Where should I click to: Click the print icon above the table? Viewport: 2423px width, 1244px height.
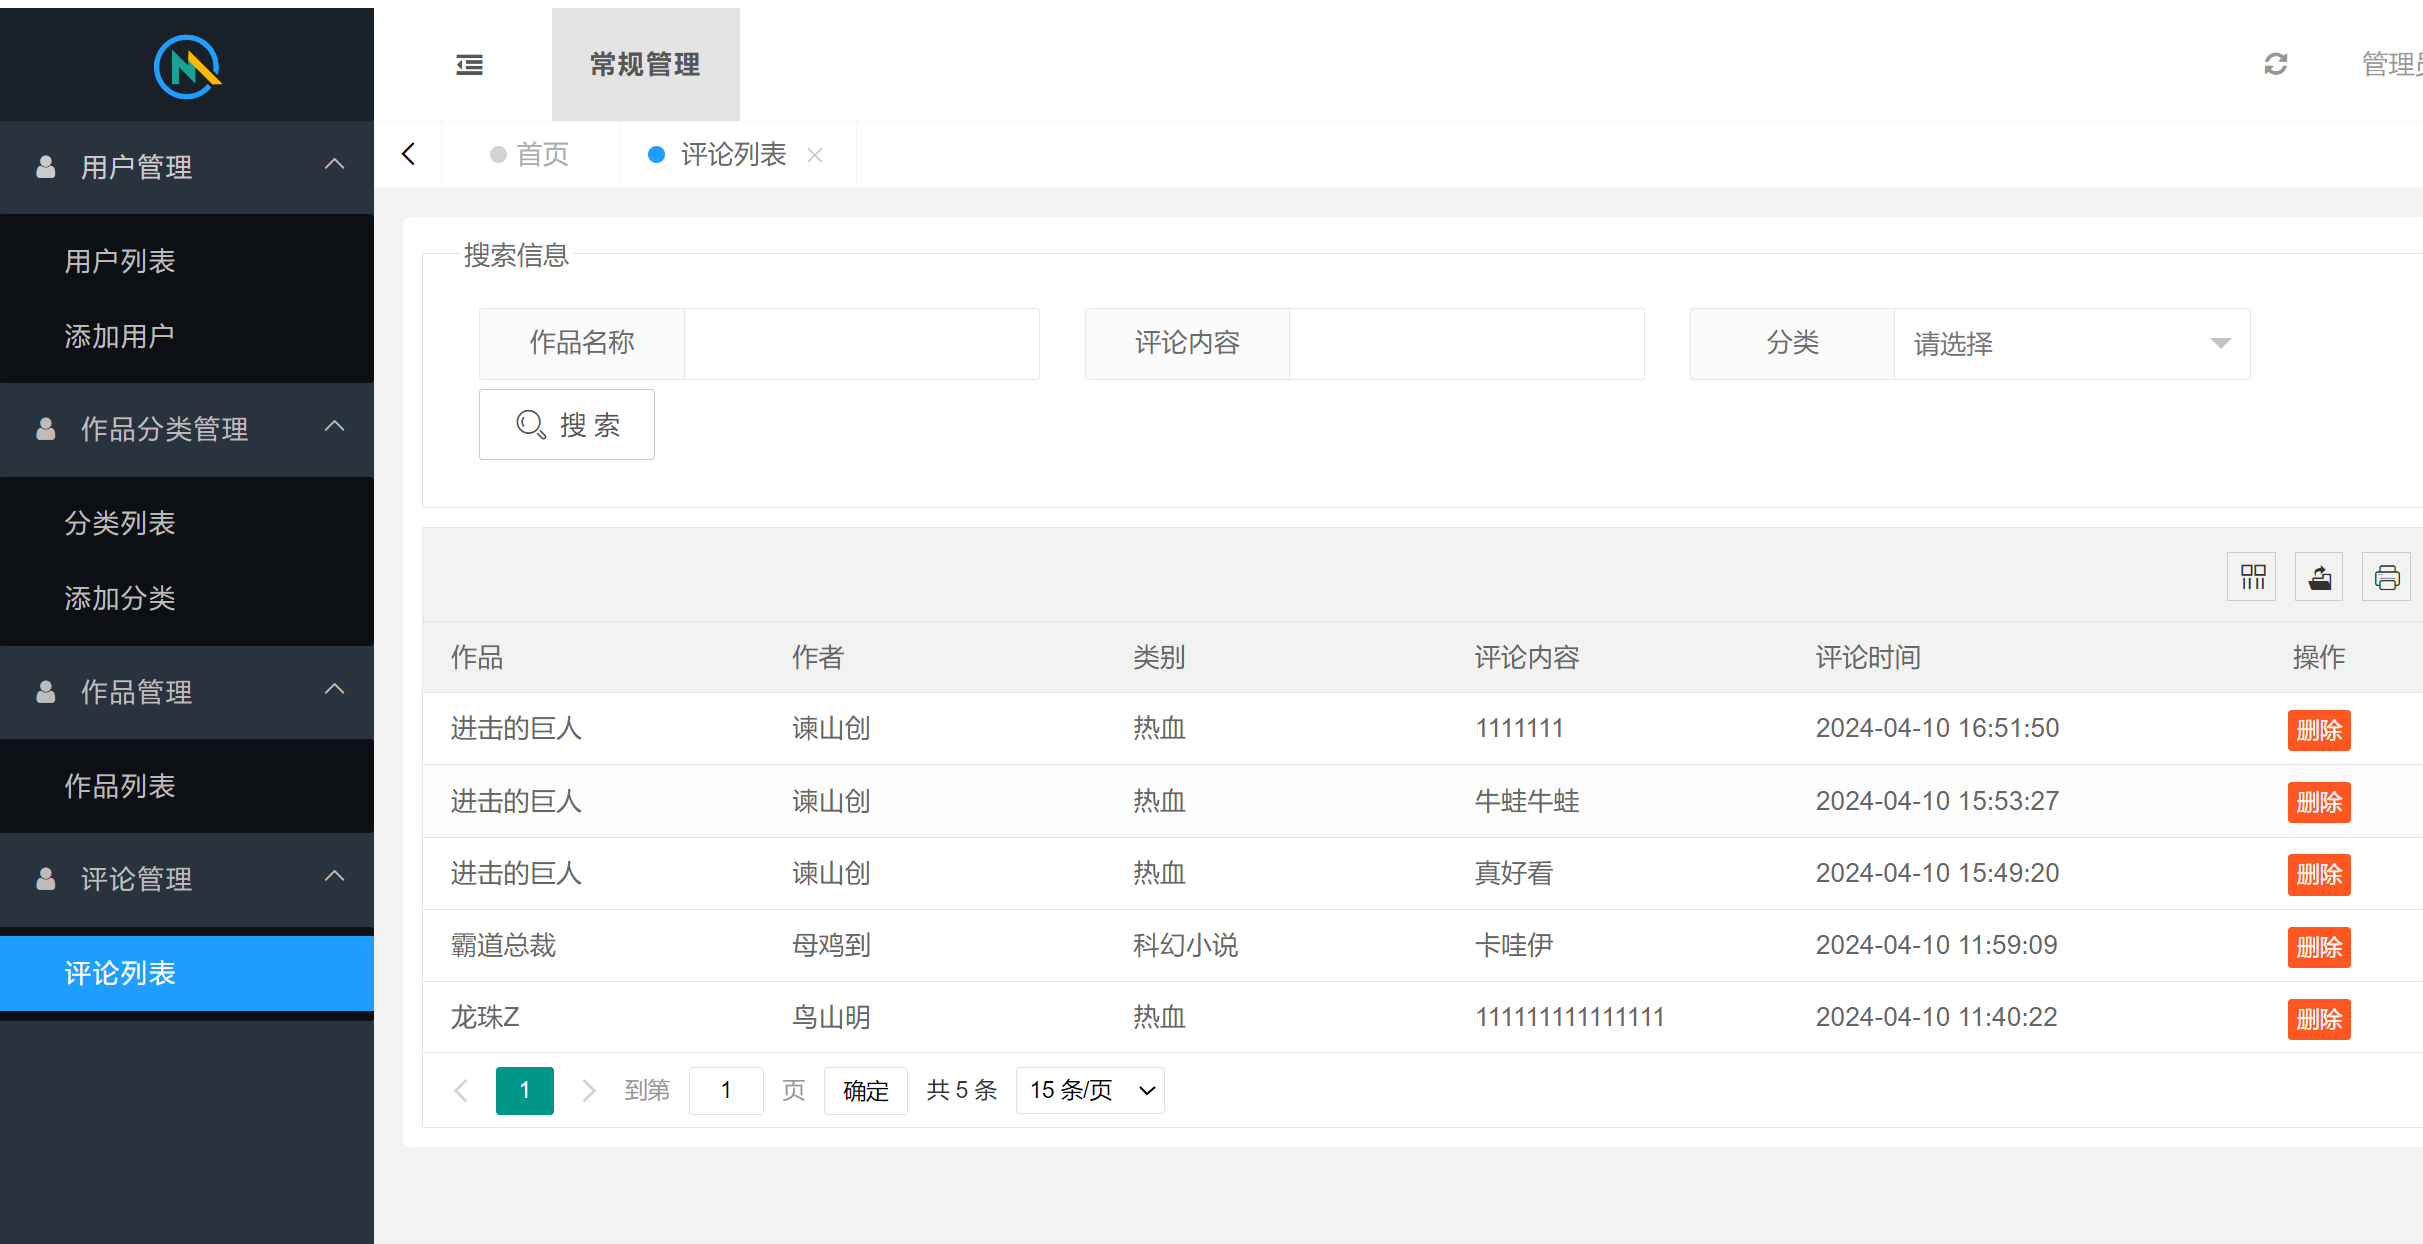(2386, 576)
